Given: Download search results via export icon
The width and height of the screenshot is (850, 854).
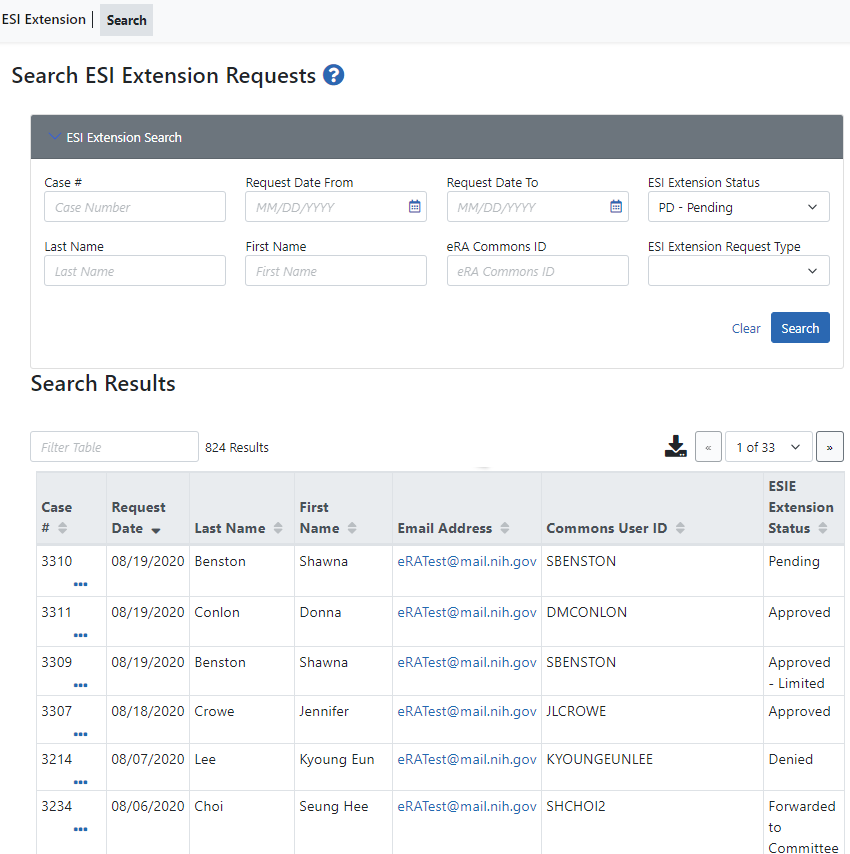Looking at the screenshot, I should coord(675,447).
